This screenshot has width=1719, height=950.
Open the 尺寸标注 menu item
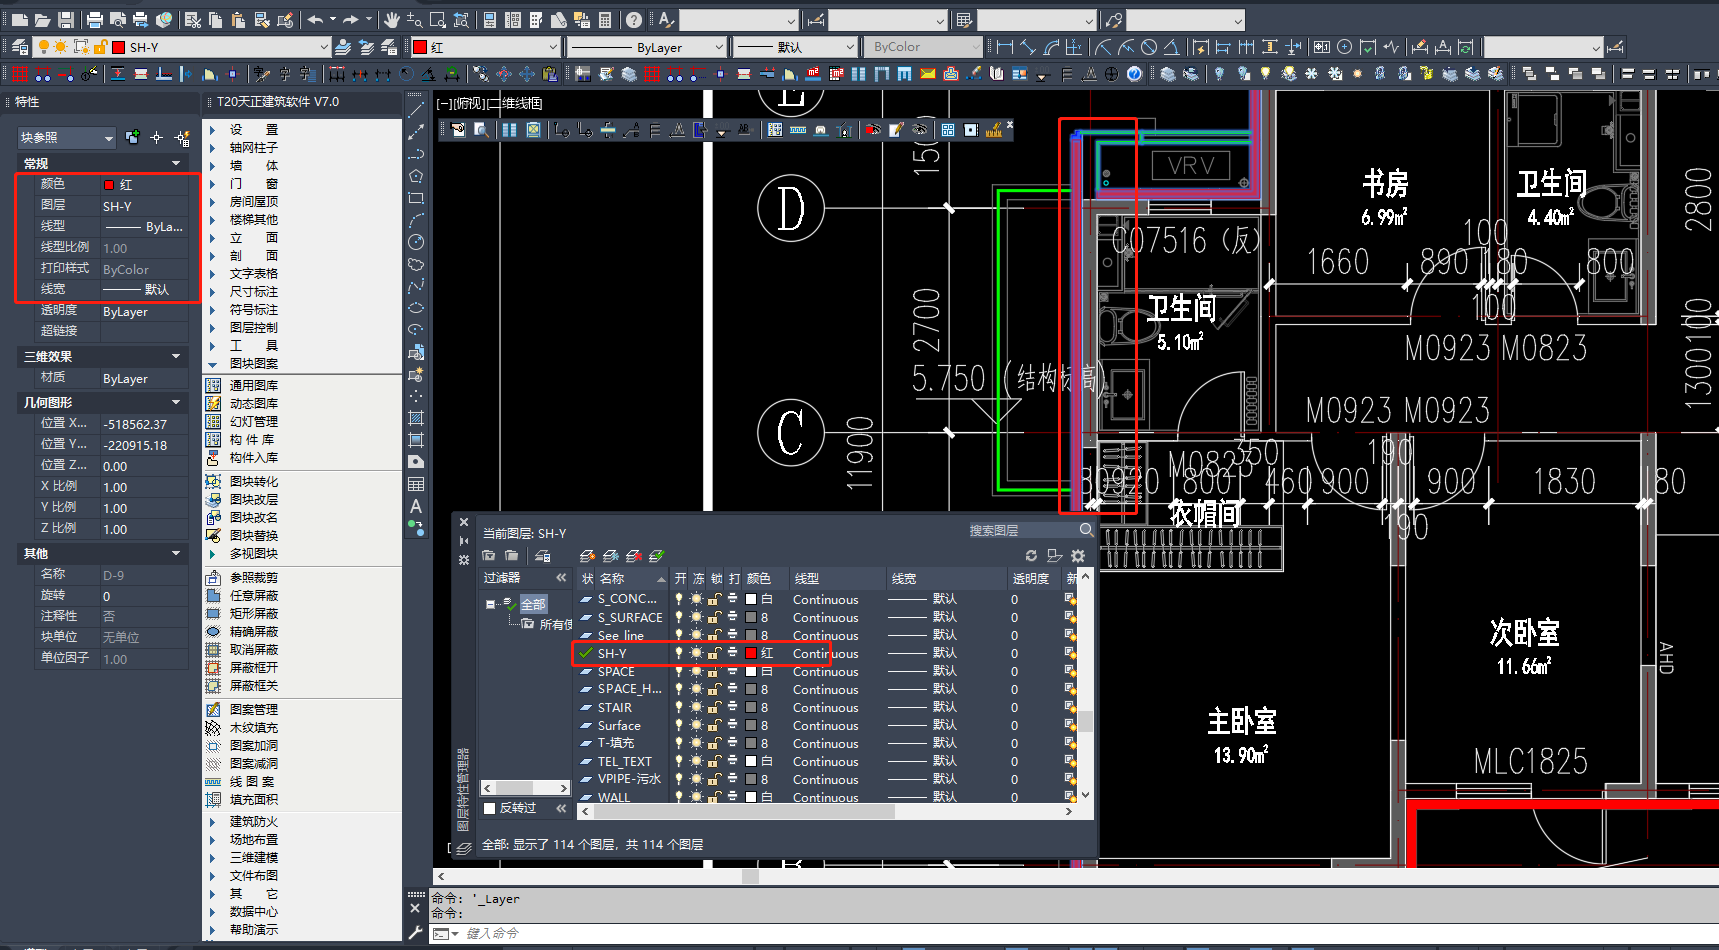(254, 291)
